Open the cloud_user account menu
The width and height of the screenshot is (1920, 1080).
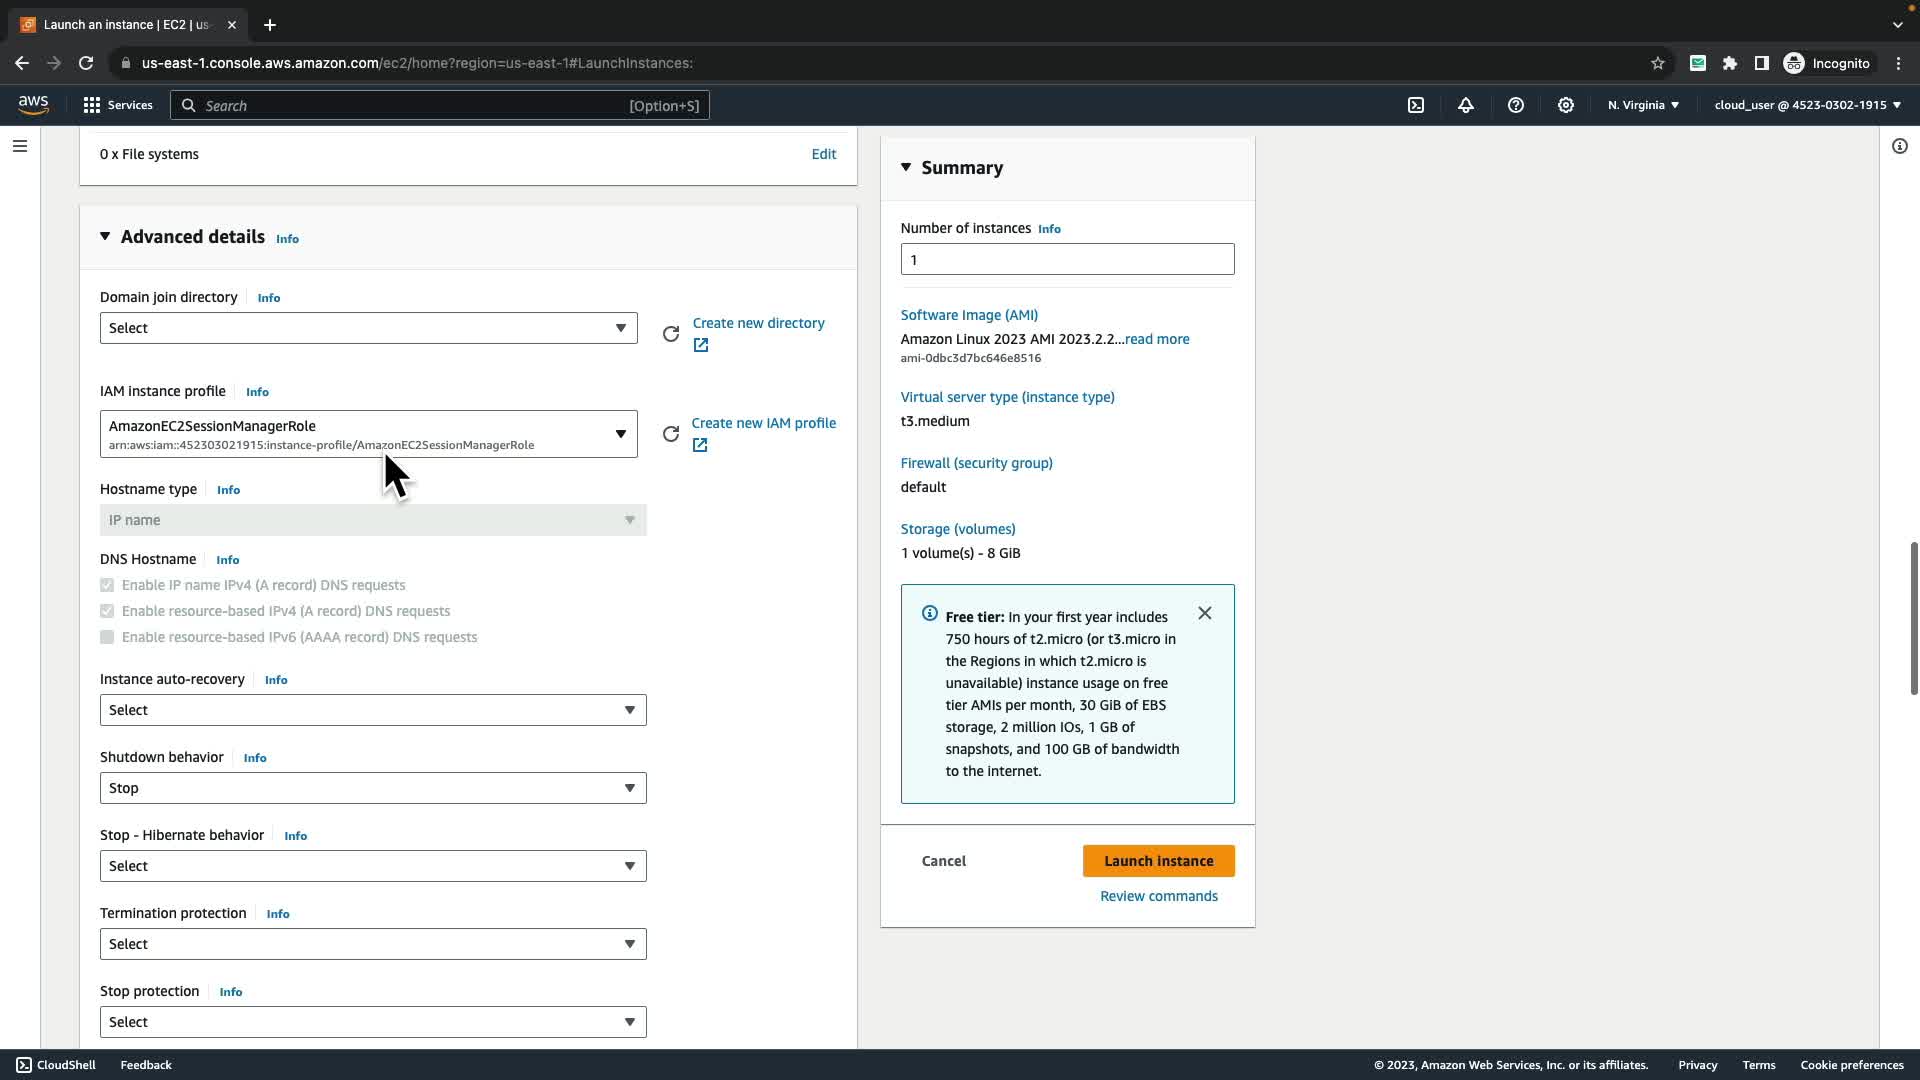1807,105
